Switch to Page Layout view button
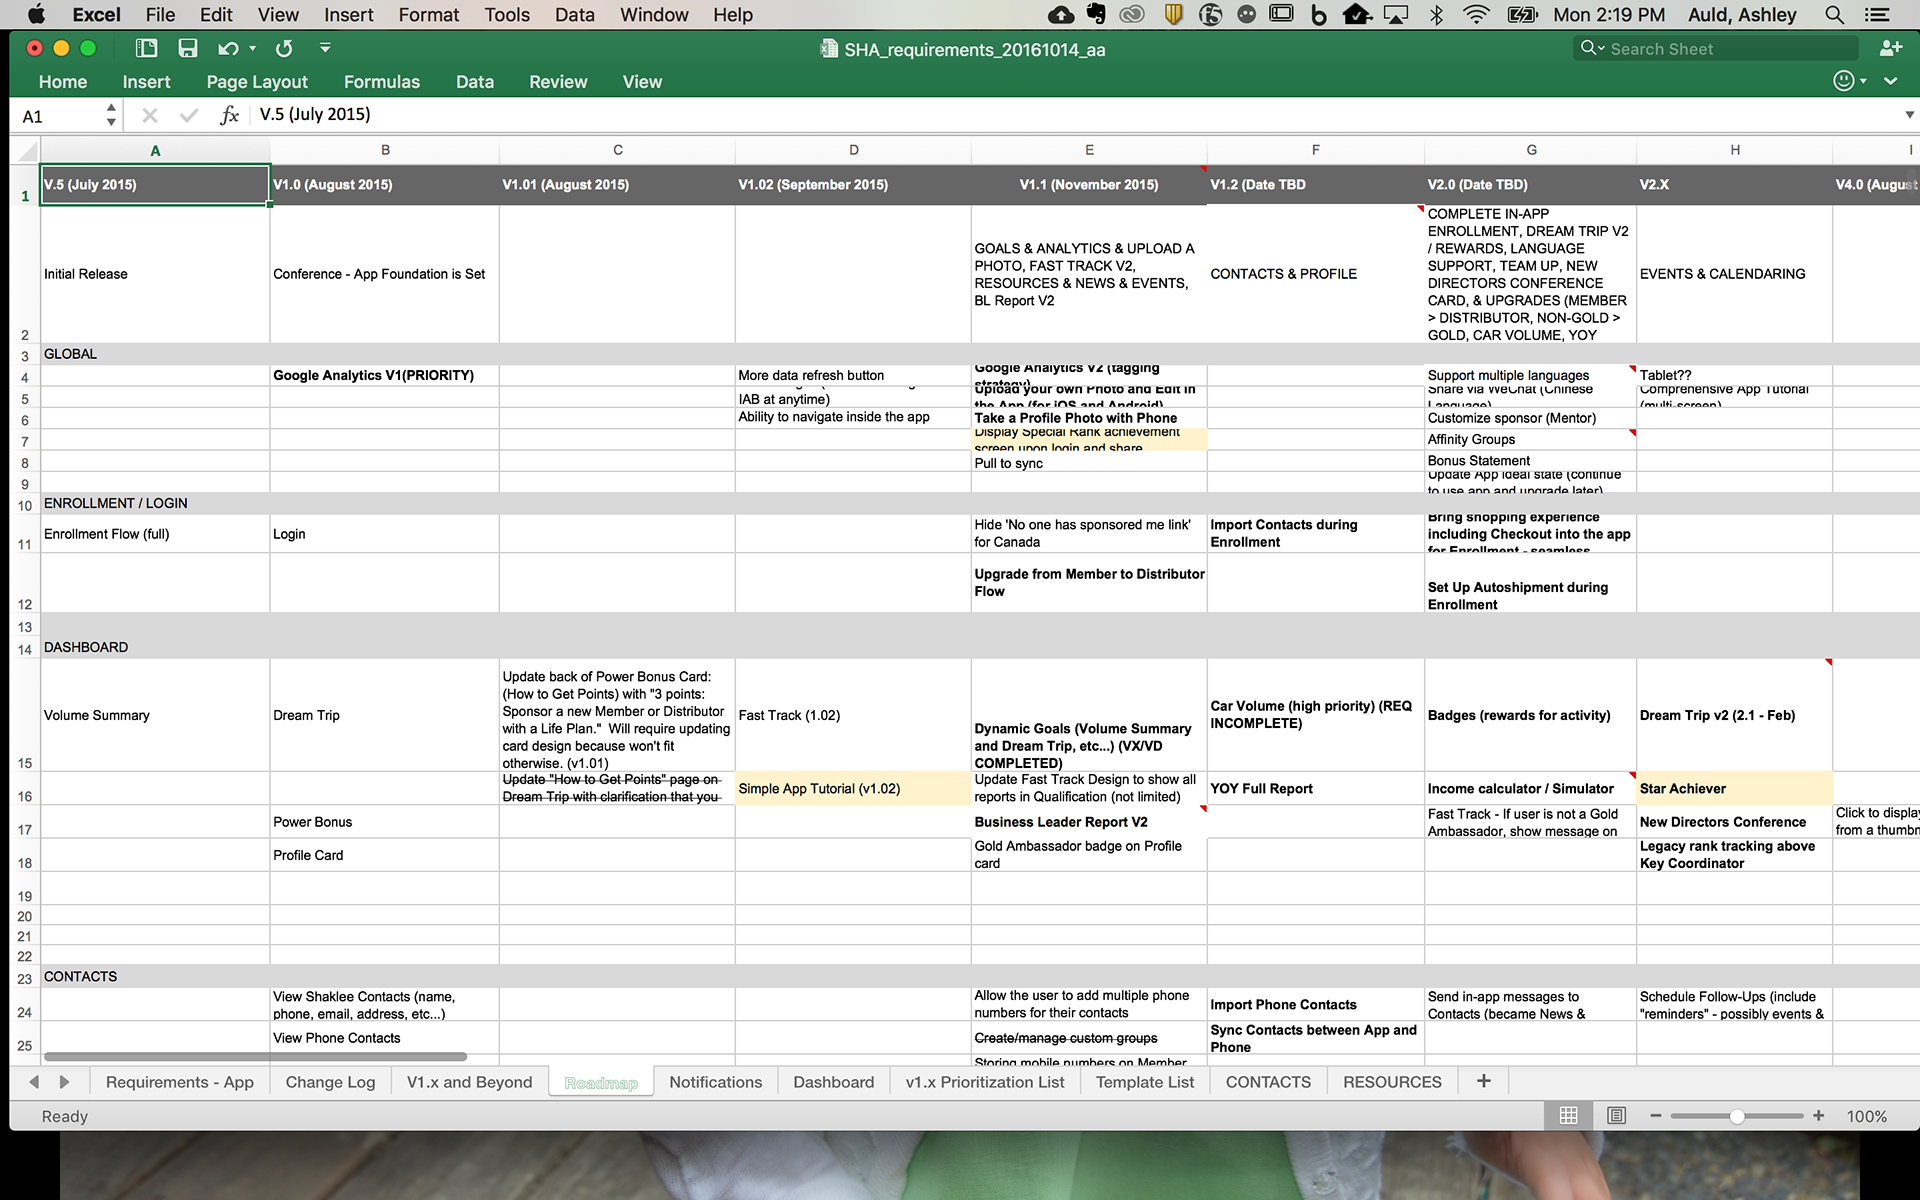Image resolution: width=1920 pixels, height=1200 pixels. (x=1616, y=1115)
